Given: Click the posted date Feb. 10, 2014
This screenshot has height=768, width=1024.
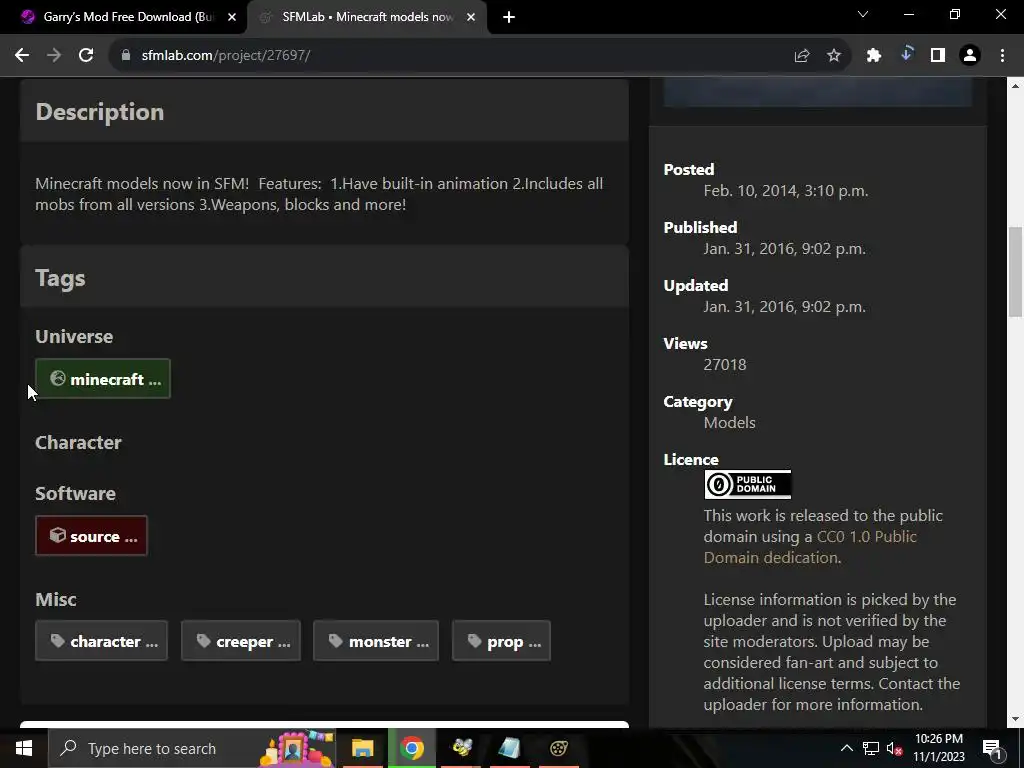Looking at the screenshot, I should (x=786, y=191).
